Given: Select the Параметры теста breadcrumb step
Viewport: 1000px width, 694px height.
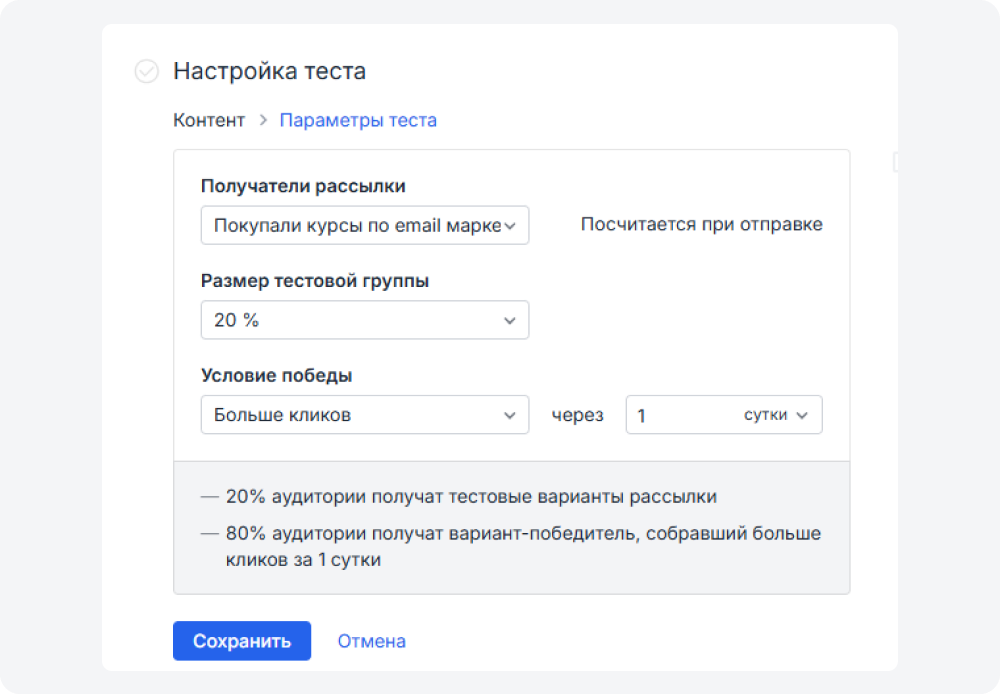Looking at the screenshot, I should pyautogui.click(x=358, y=121).
